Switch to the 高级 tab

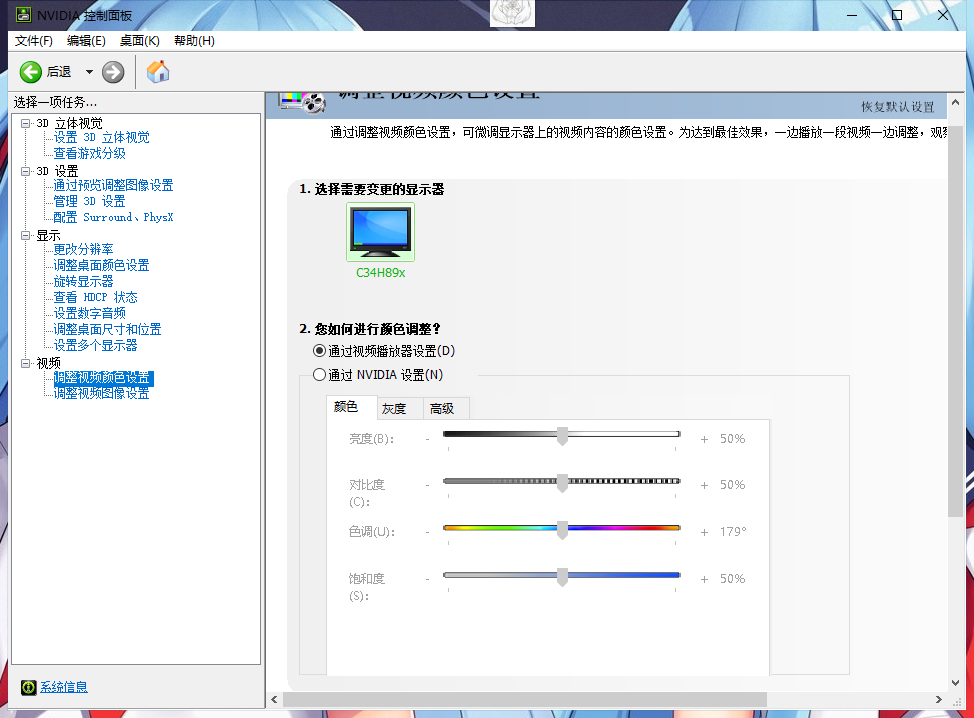coord(447,409)
